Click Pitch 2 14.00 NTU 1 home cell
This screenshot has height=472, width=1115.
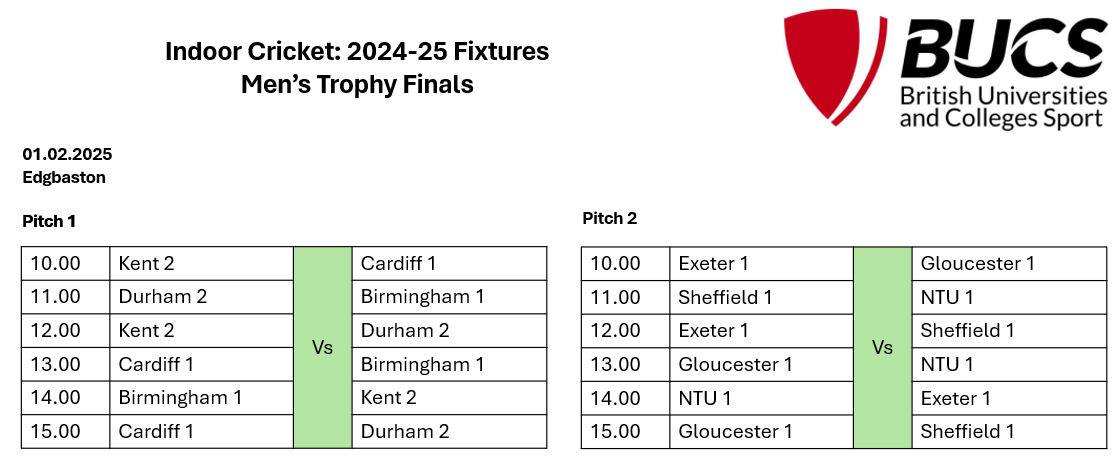tap(762, 397)
